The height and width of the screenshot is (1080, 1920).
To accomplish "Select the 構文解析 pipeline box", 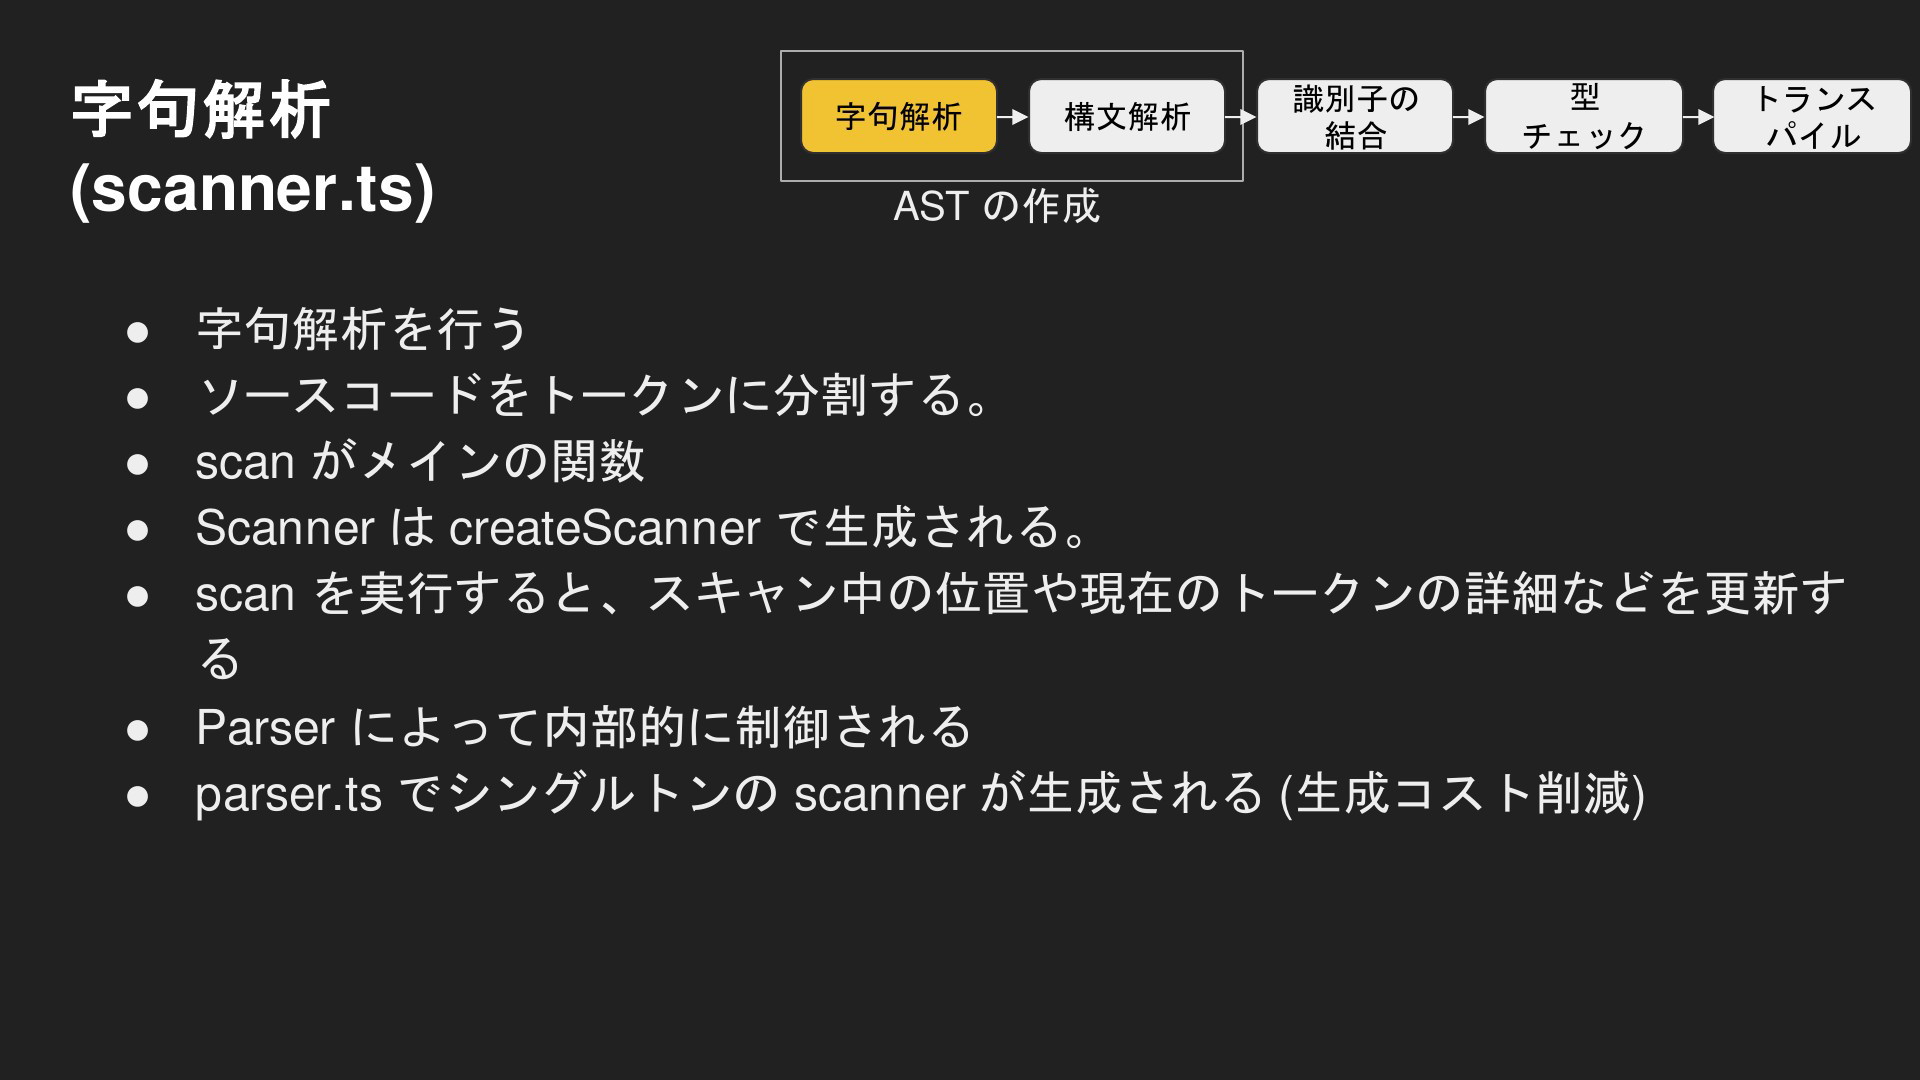I will click(1127, 116).
